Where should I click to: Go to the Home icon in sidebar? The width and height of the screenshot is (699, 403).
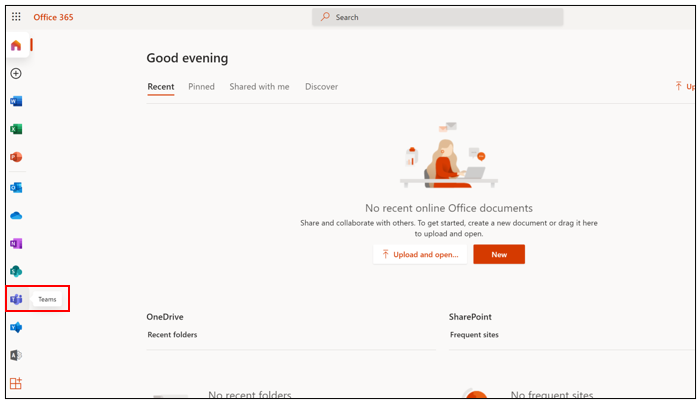[16, 45]
